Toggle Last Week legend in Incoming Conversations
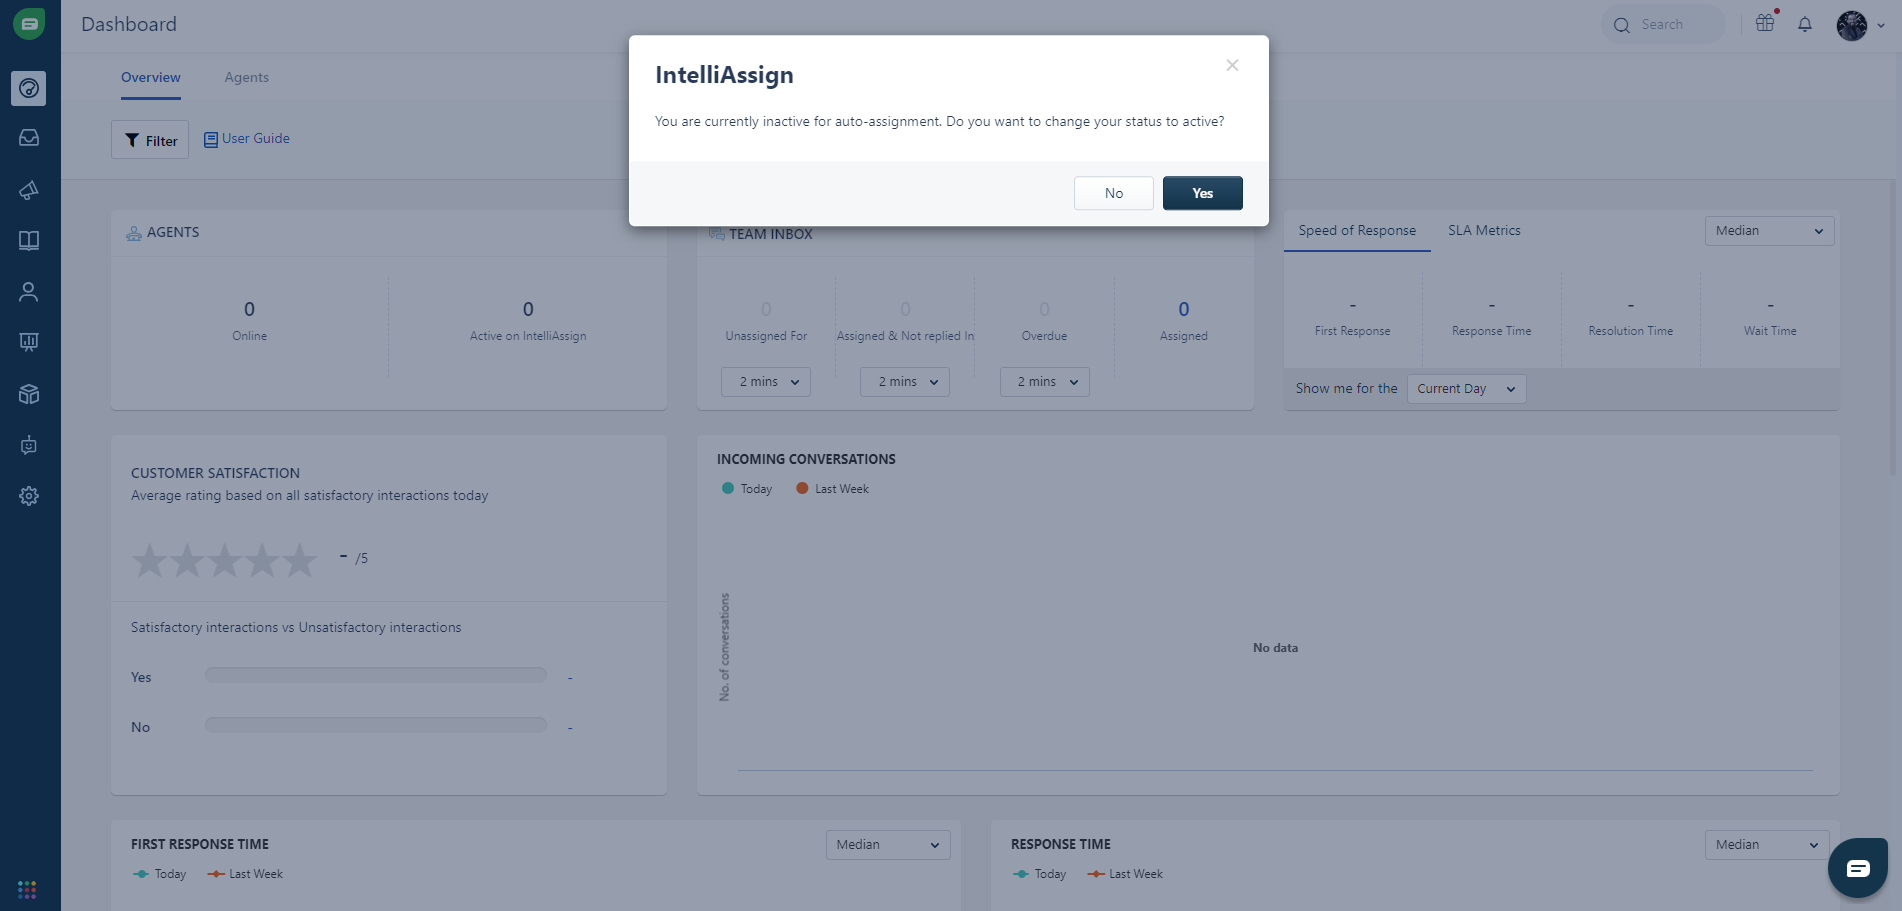 (x=832, y=489)
